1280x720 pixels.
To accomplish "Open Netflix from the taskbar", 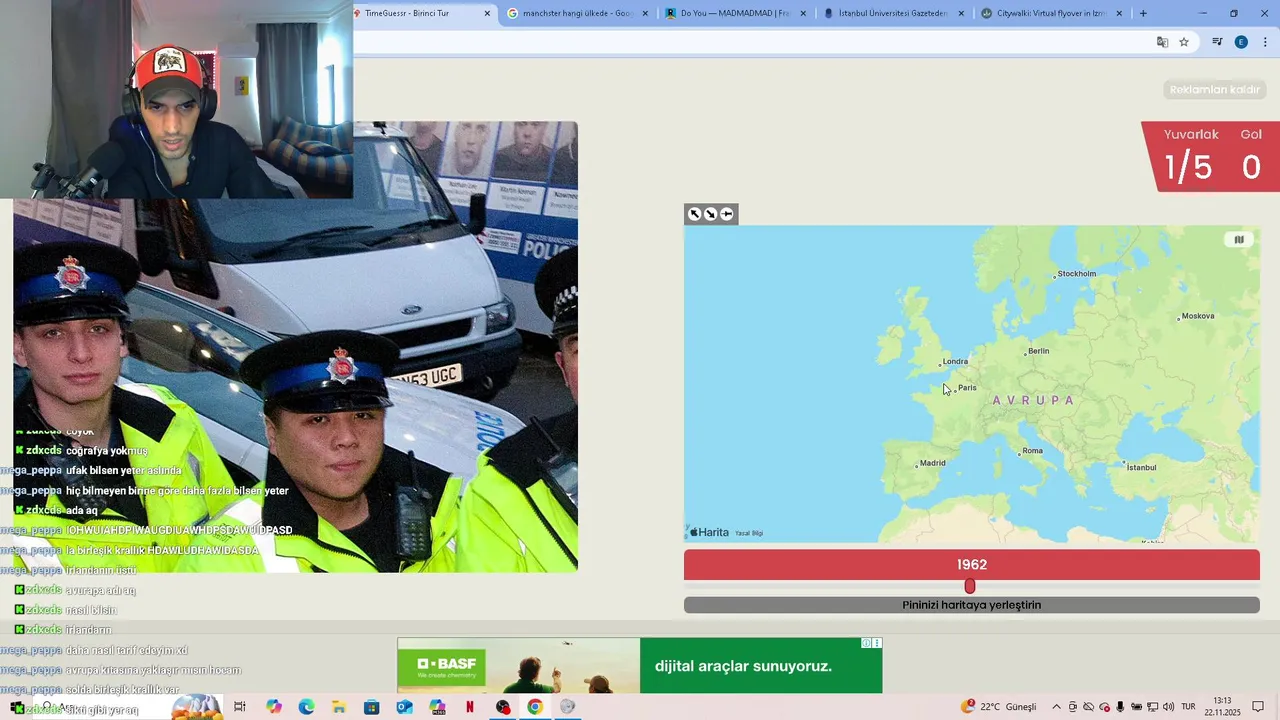I will point(470,707).
